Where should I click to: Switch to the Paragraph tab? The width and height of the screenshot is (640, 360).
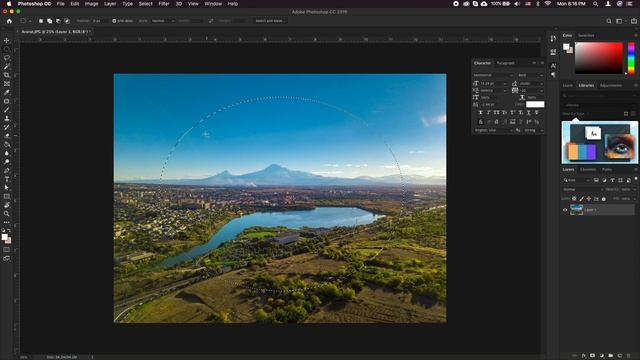[x=506, y=63]
